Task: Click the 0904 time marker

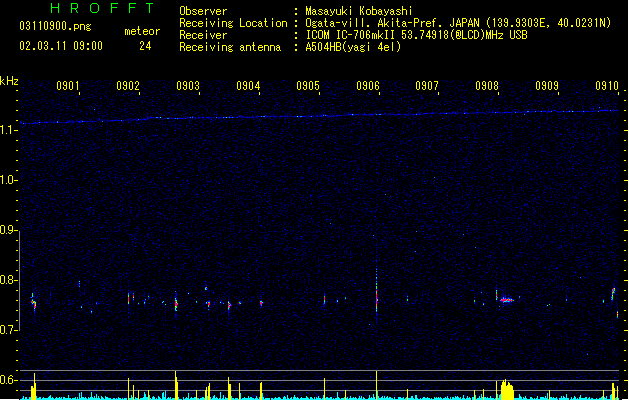Action: [248, 86]
